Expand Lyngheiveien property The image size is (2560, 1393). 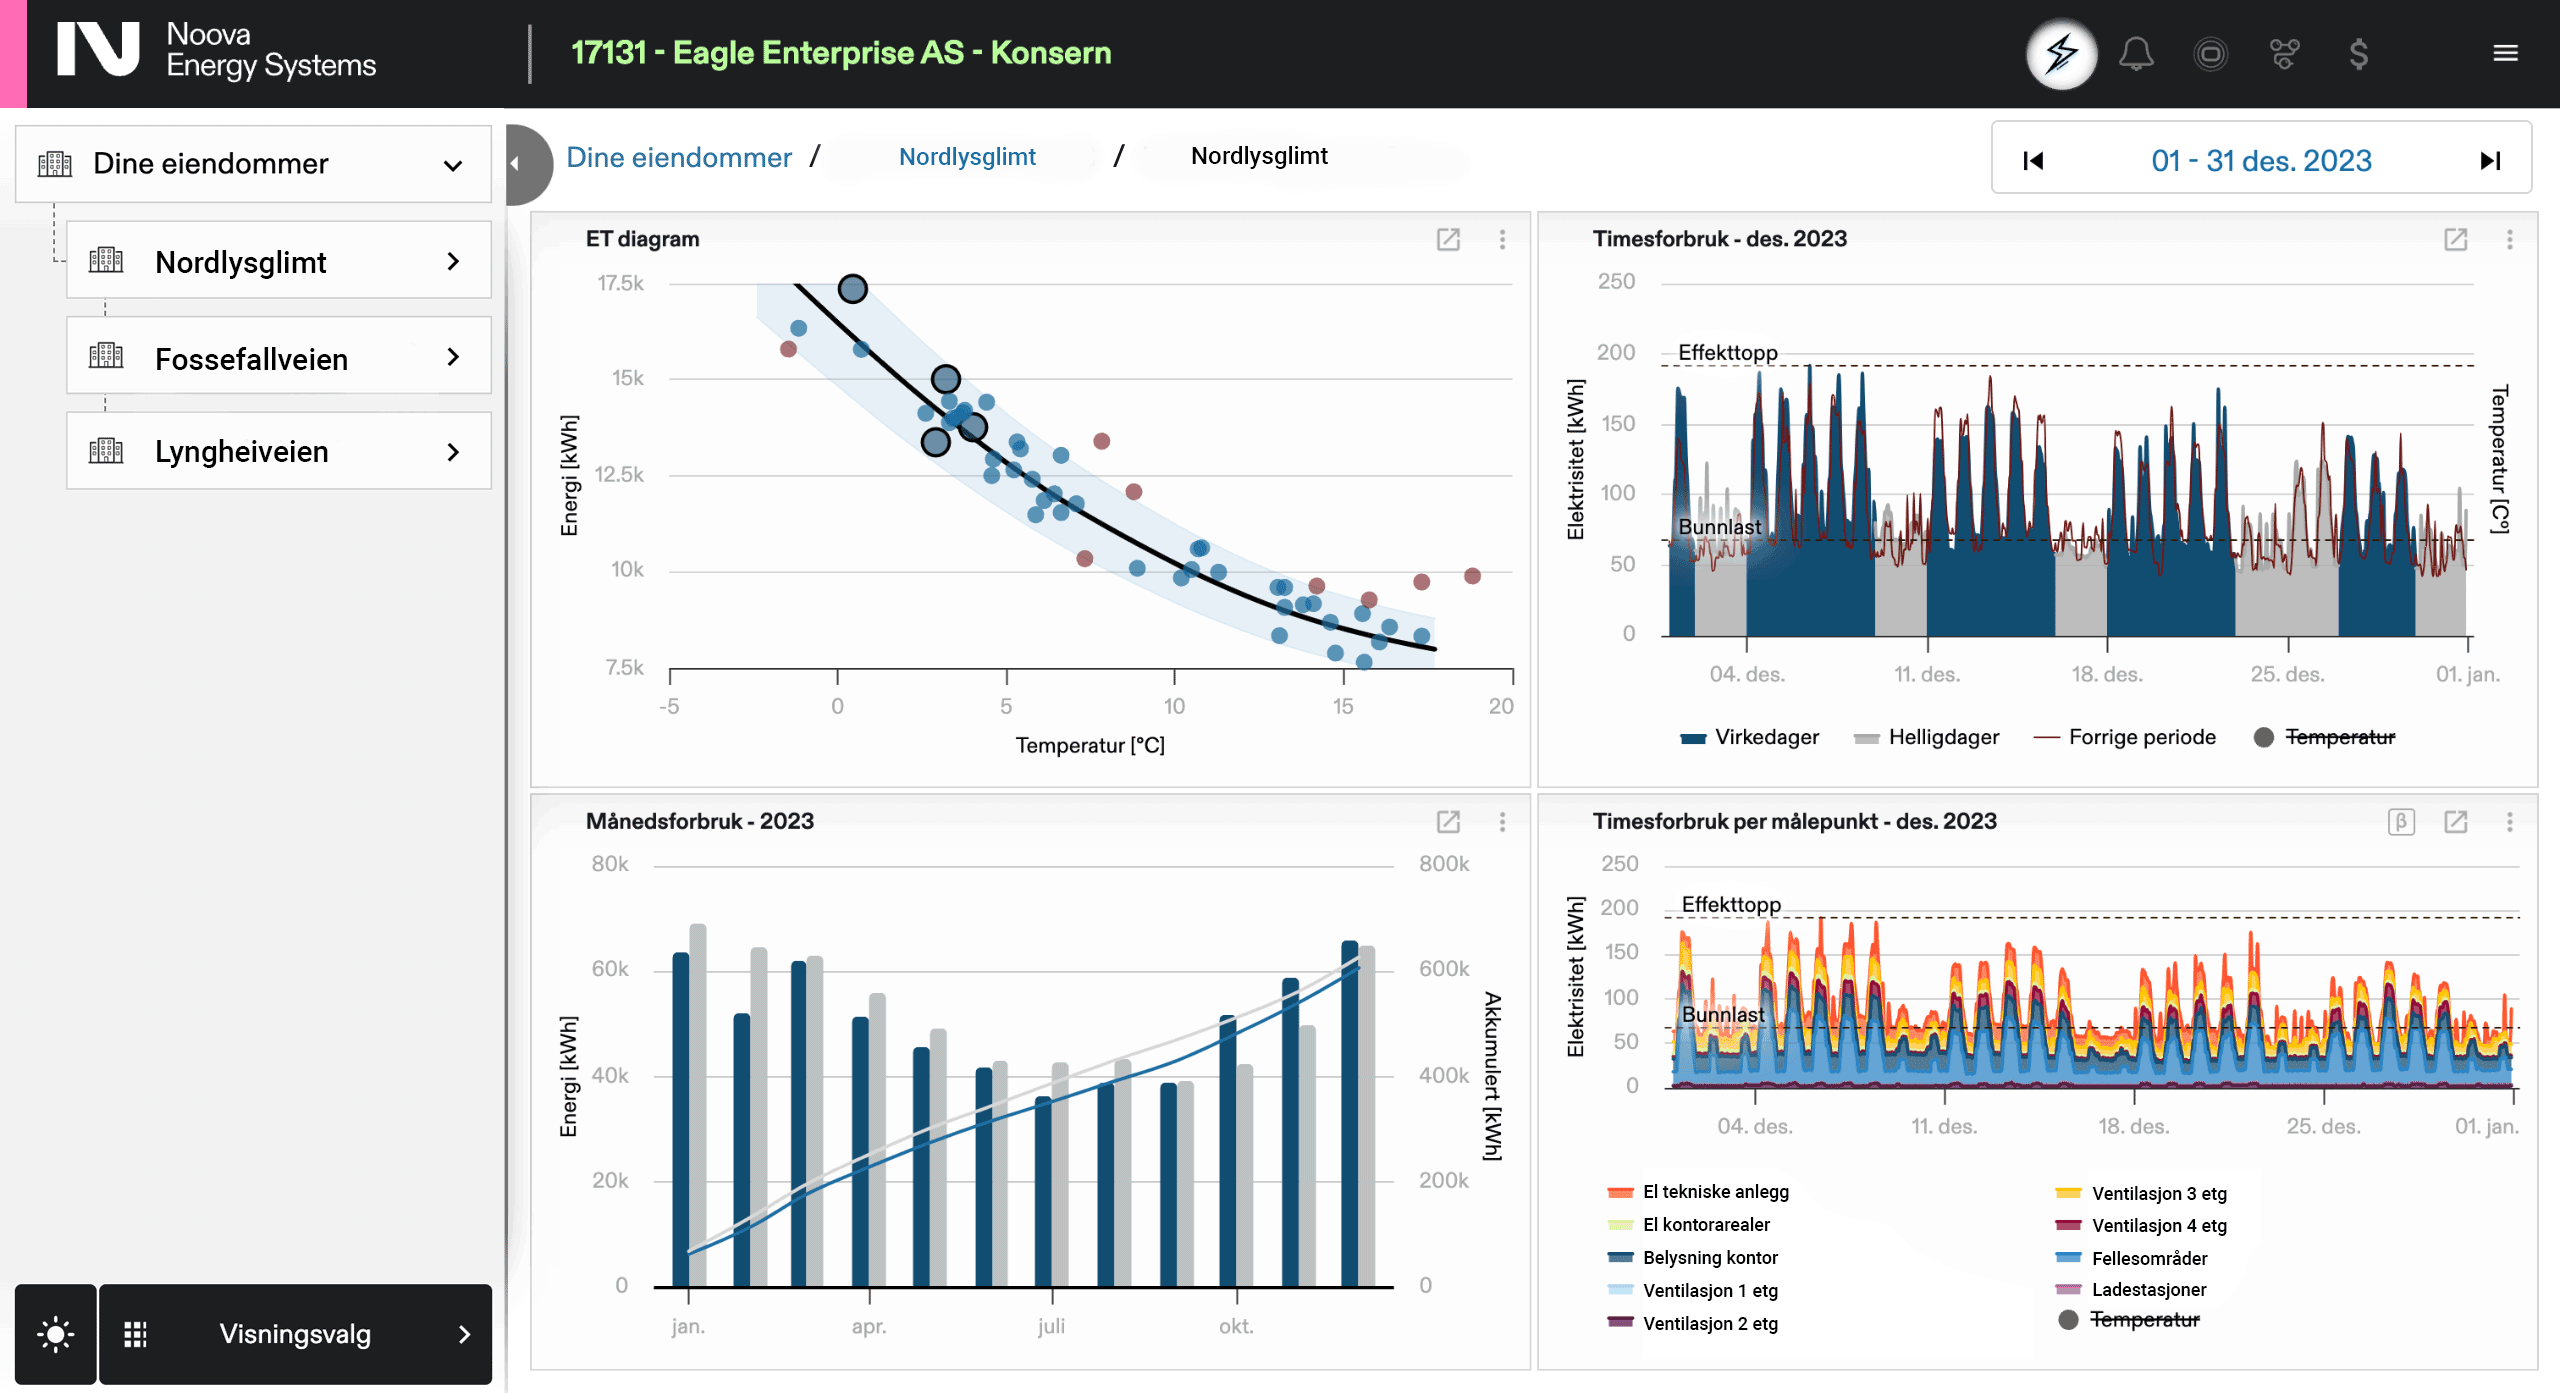pos(453,452)
